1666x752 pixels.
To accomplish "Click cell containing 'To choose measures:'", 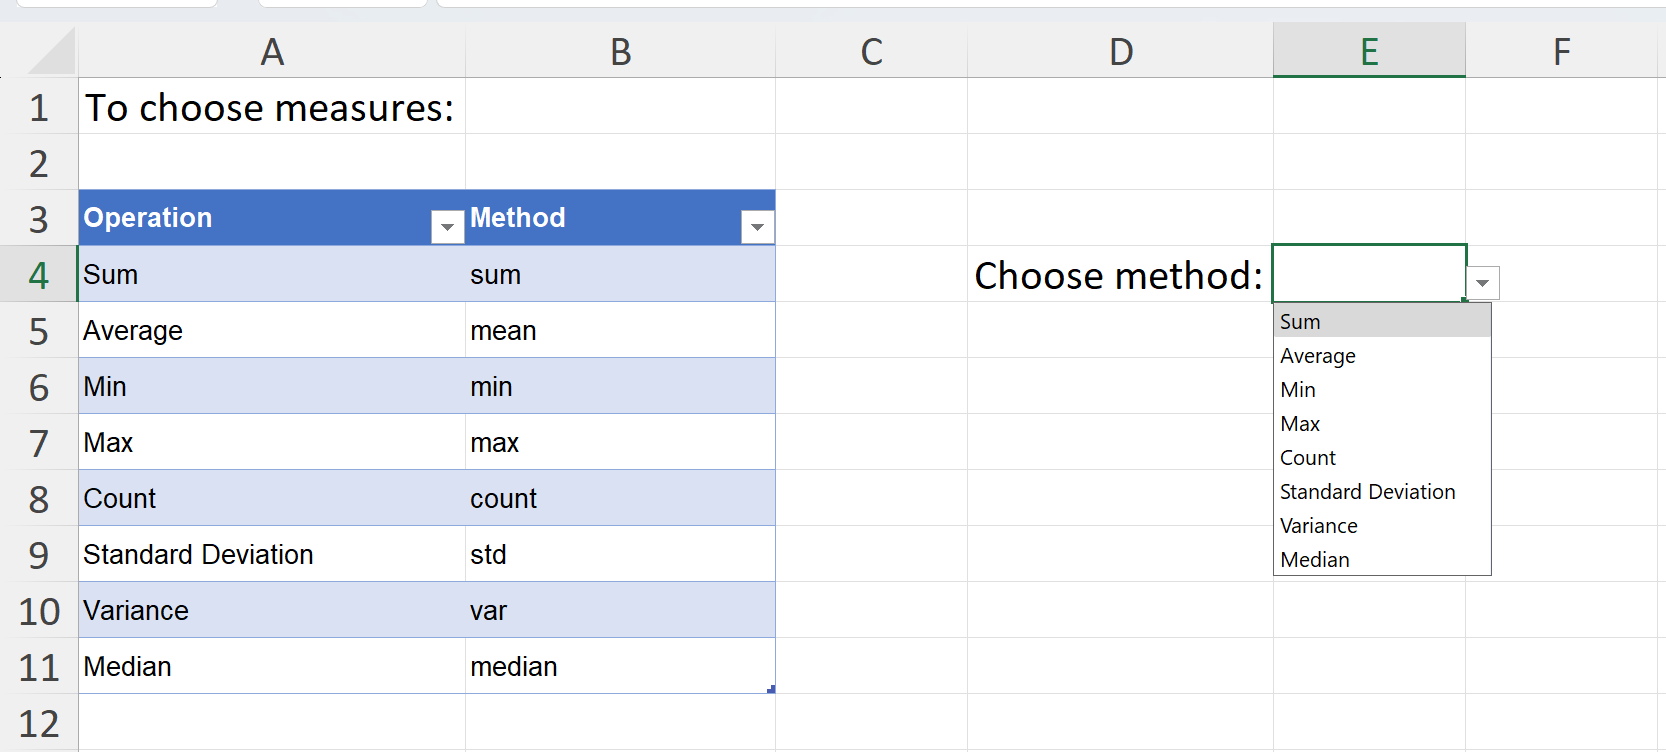I will click(270, 108).
